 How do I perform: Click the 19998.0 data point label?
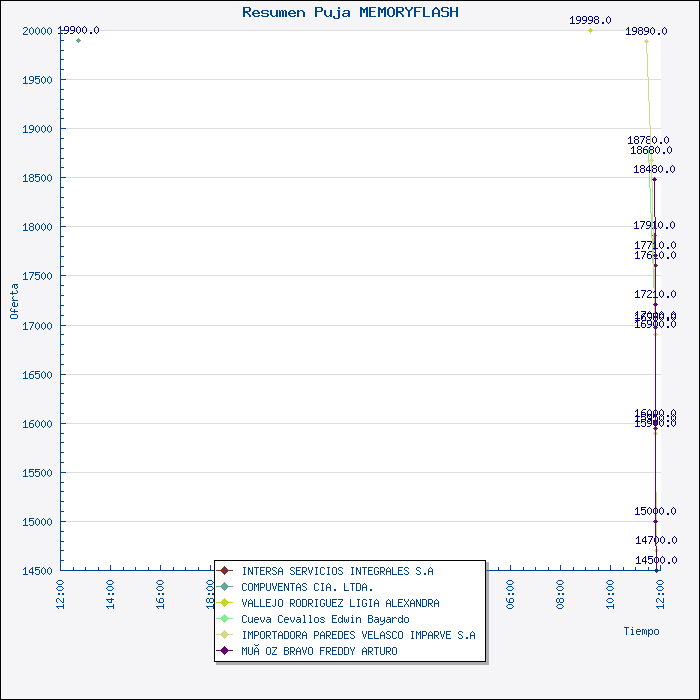tap(590, 20)
